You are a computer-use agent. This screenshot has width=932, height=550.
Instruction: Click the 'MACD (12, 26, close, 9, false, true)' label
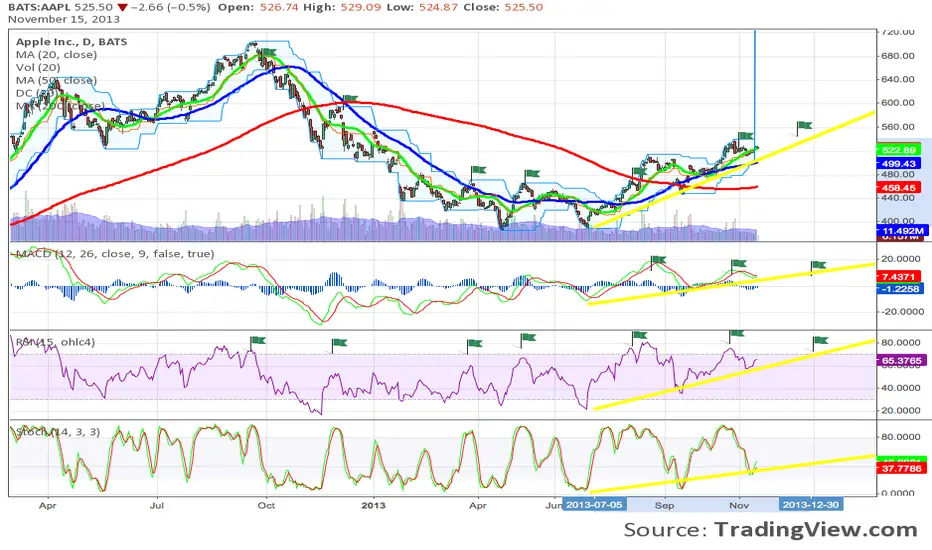click(x=115, y=254)
